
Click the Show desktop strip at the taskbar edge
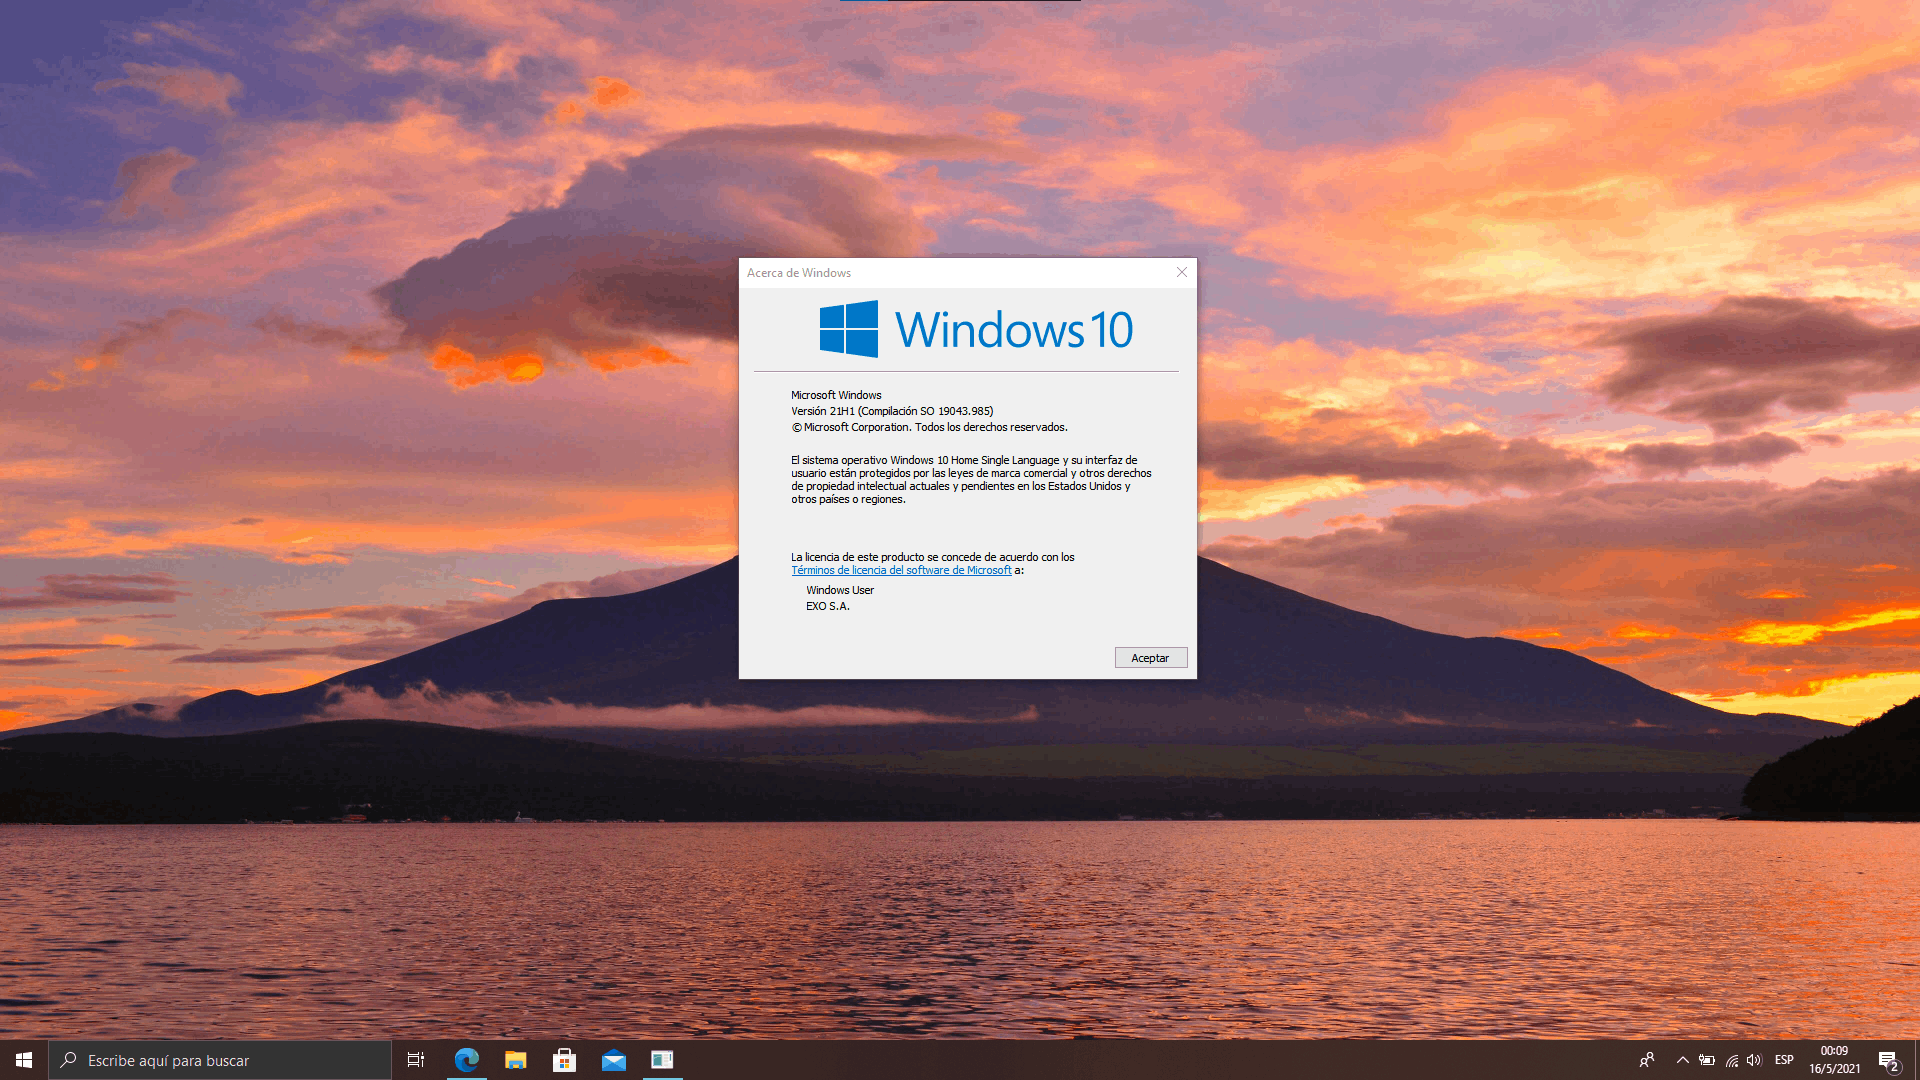pyautogui.click(x=1916, y=1060)
